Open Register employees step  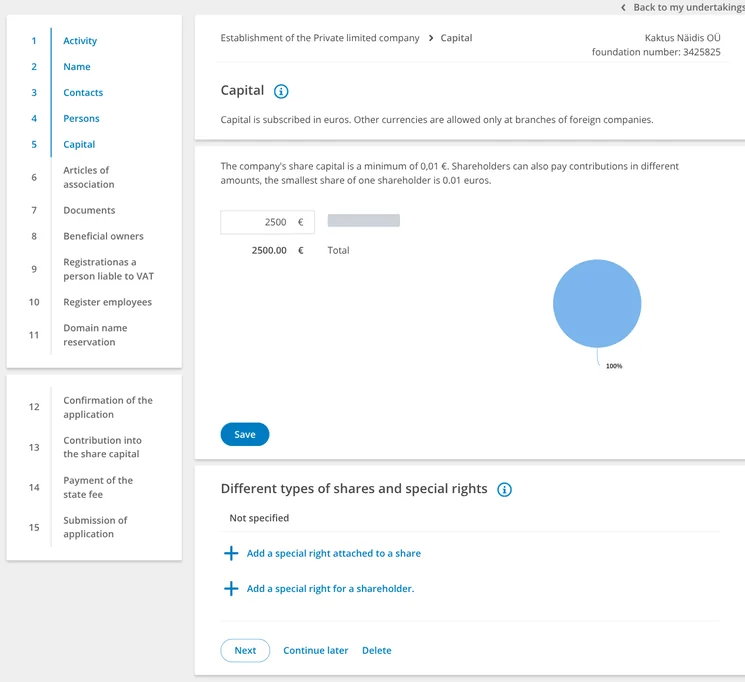107,302
